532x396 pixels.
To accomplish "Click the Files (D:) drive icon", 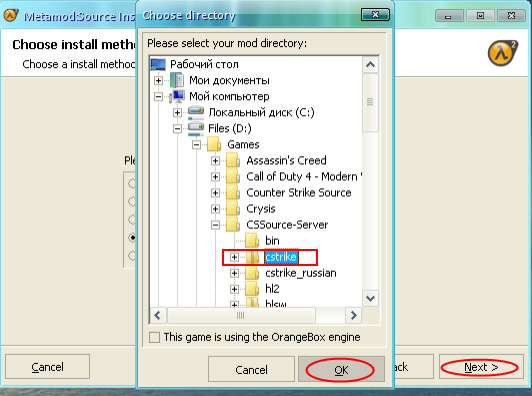I will pyautogui.click(x=196, y=129).
